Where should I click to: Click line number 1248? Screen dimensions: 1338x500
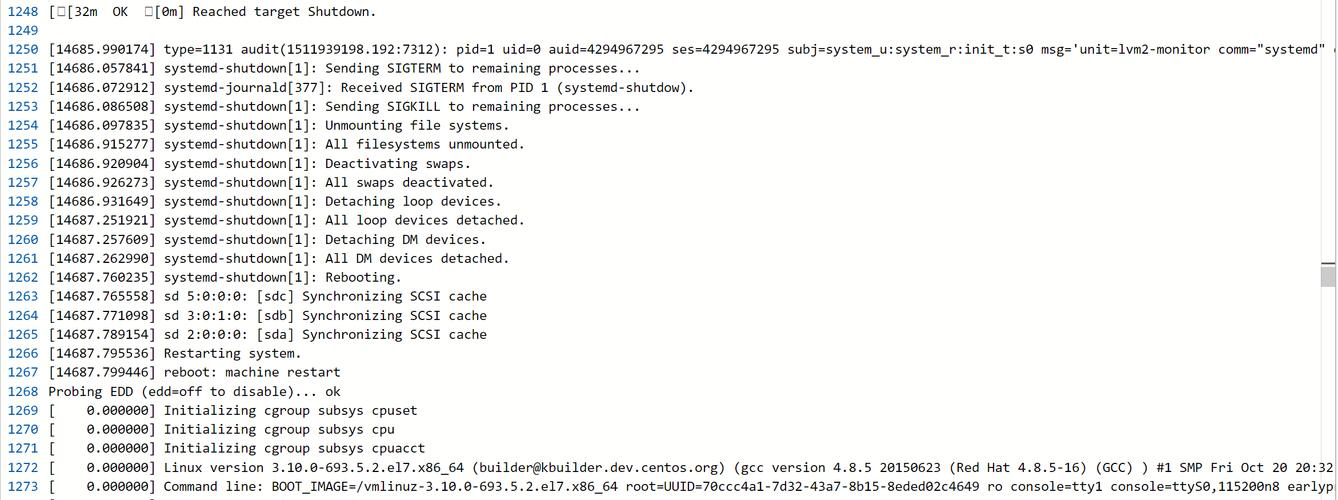(x=23, y=12)
